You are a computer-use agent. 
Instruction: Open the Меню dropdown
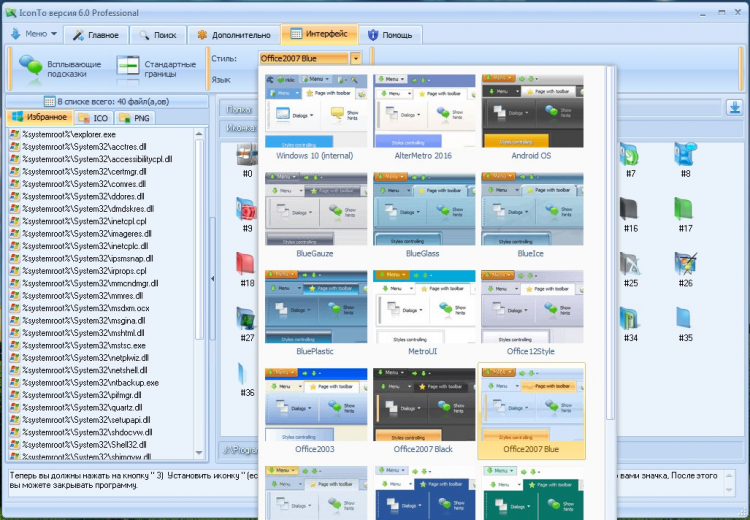34,34
